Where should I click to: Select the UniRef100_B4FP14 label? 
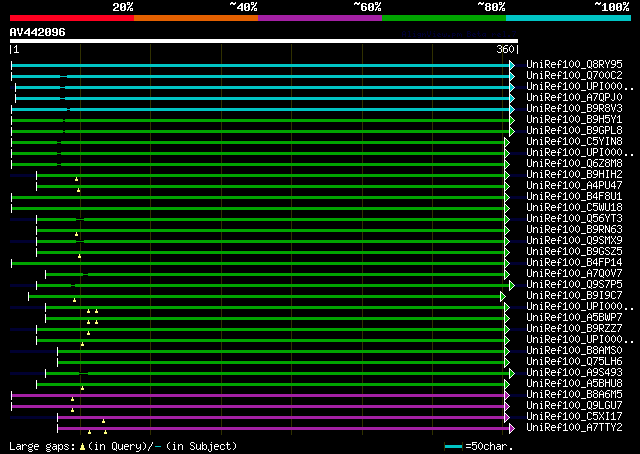point(574,263)
